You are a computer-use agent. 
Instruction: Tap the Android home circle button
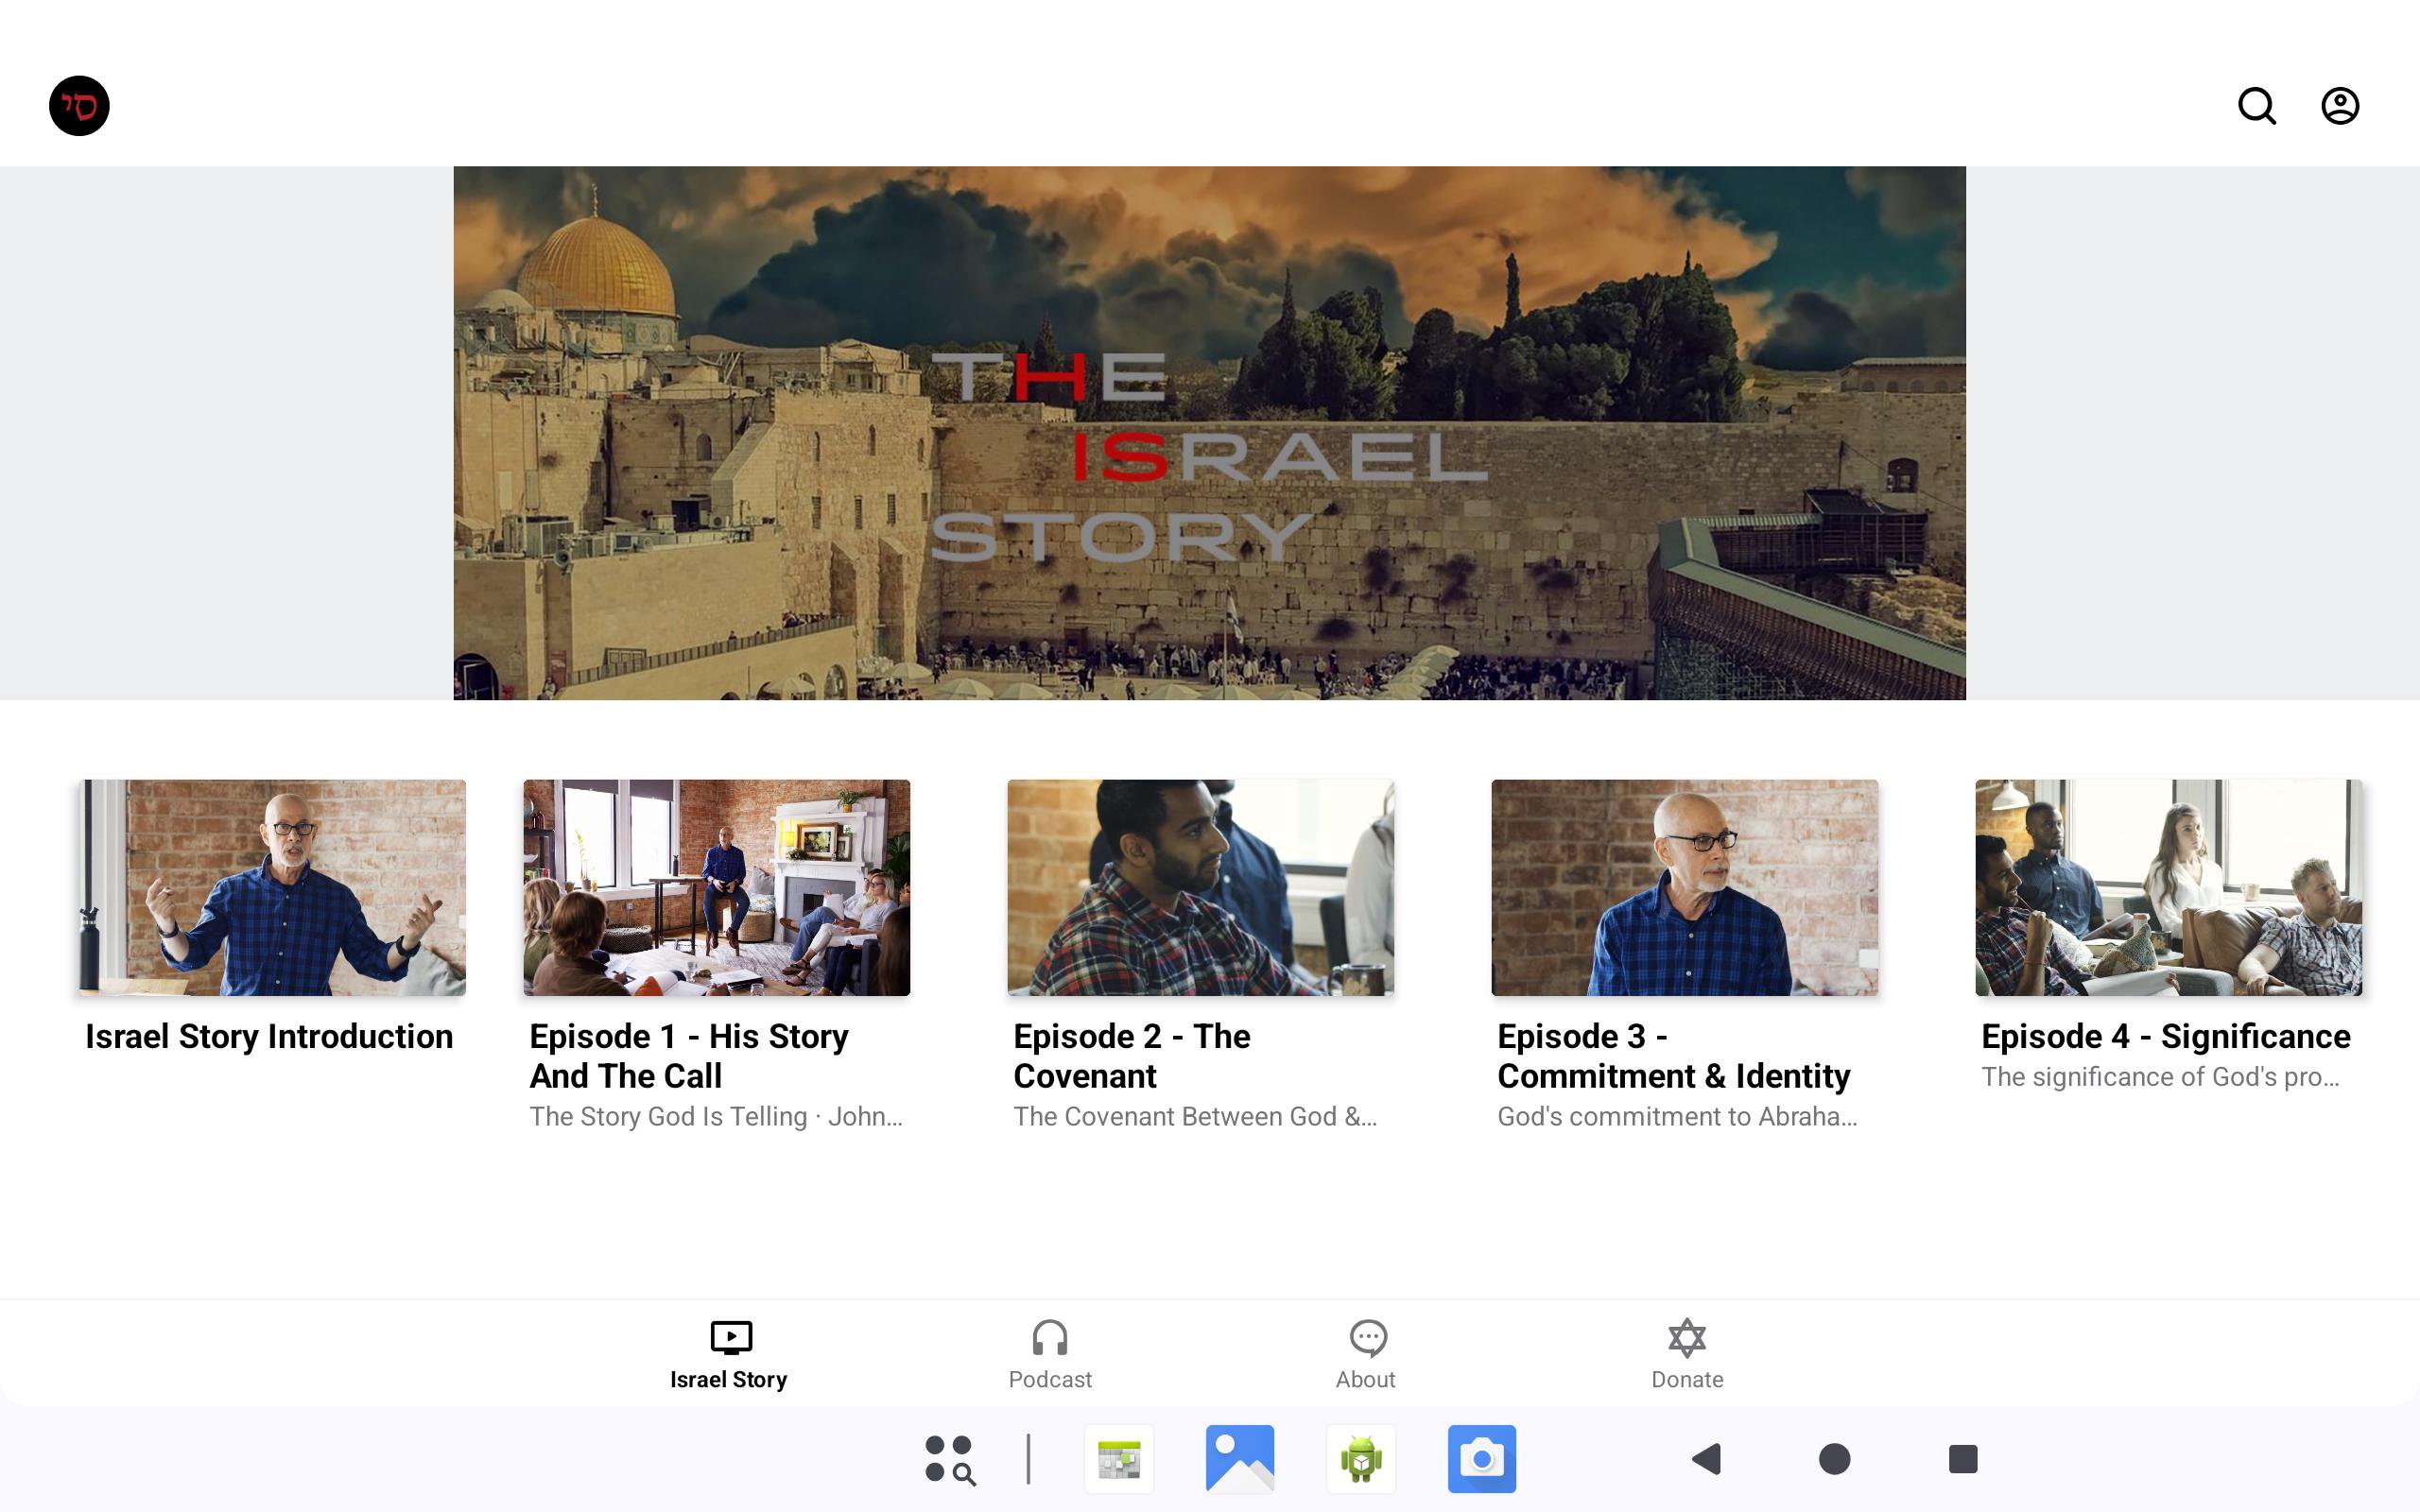[x=1834, y=1459]
